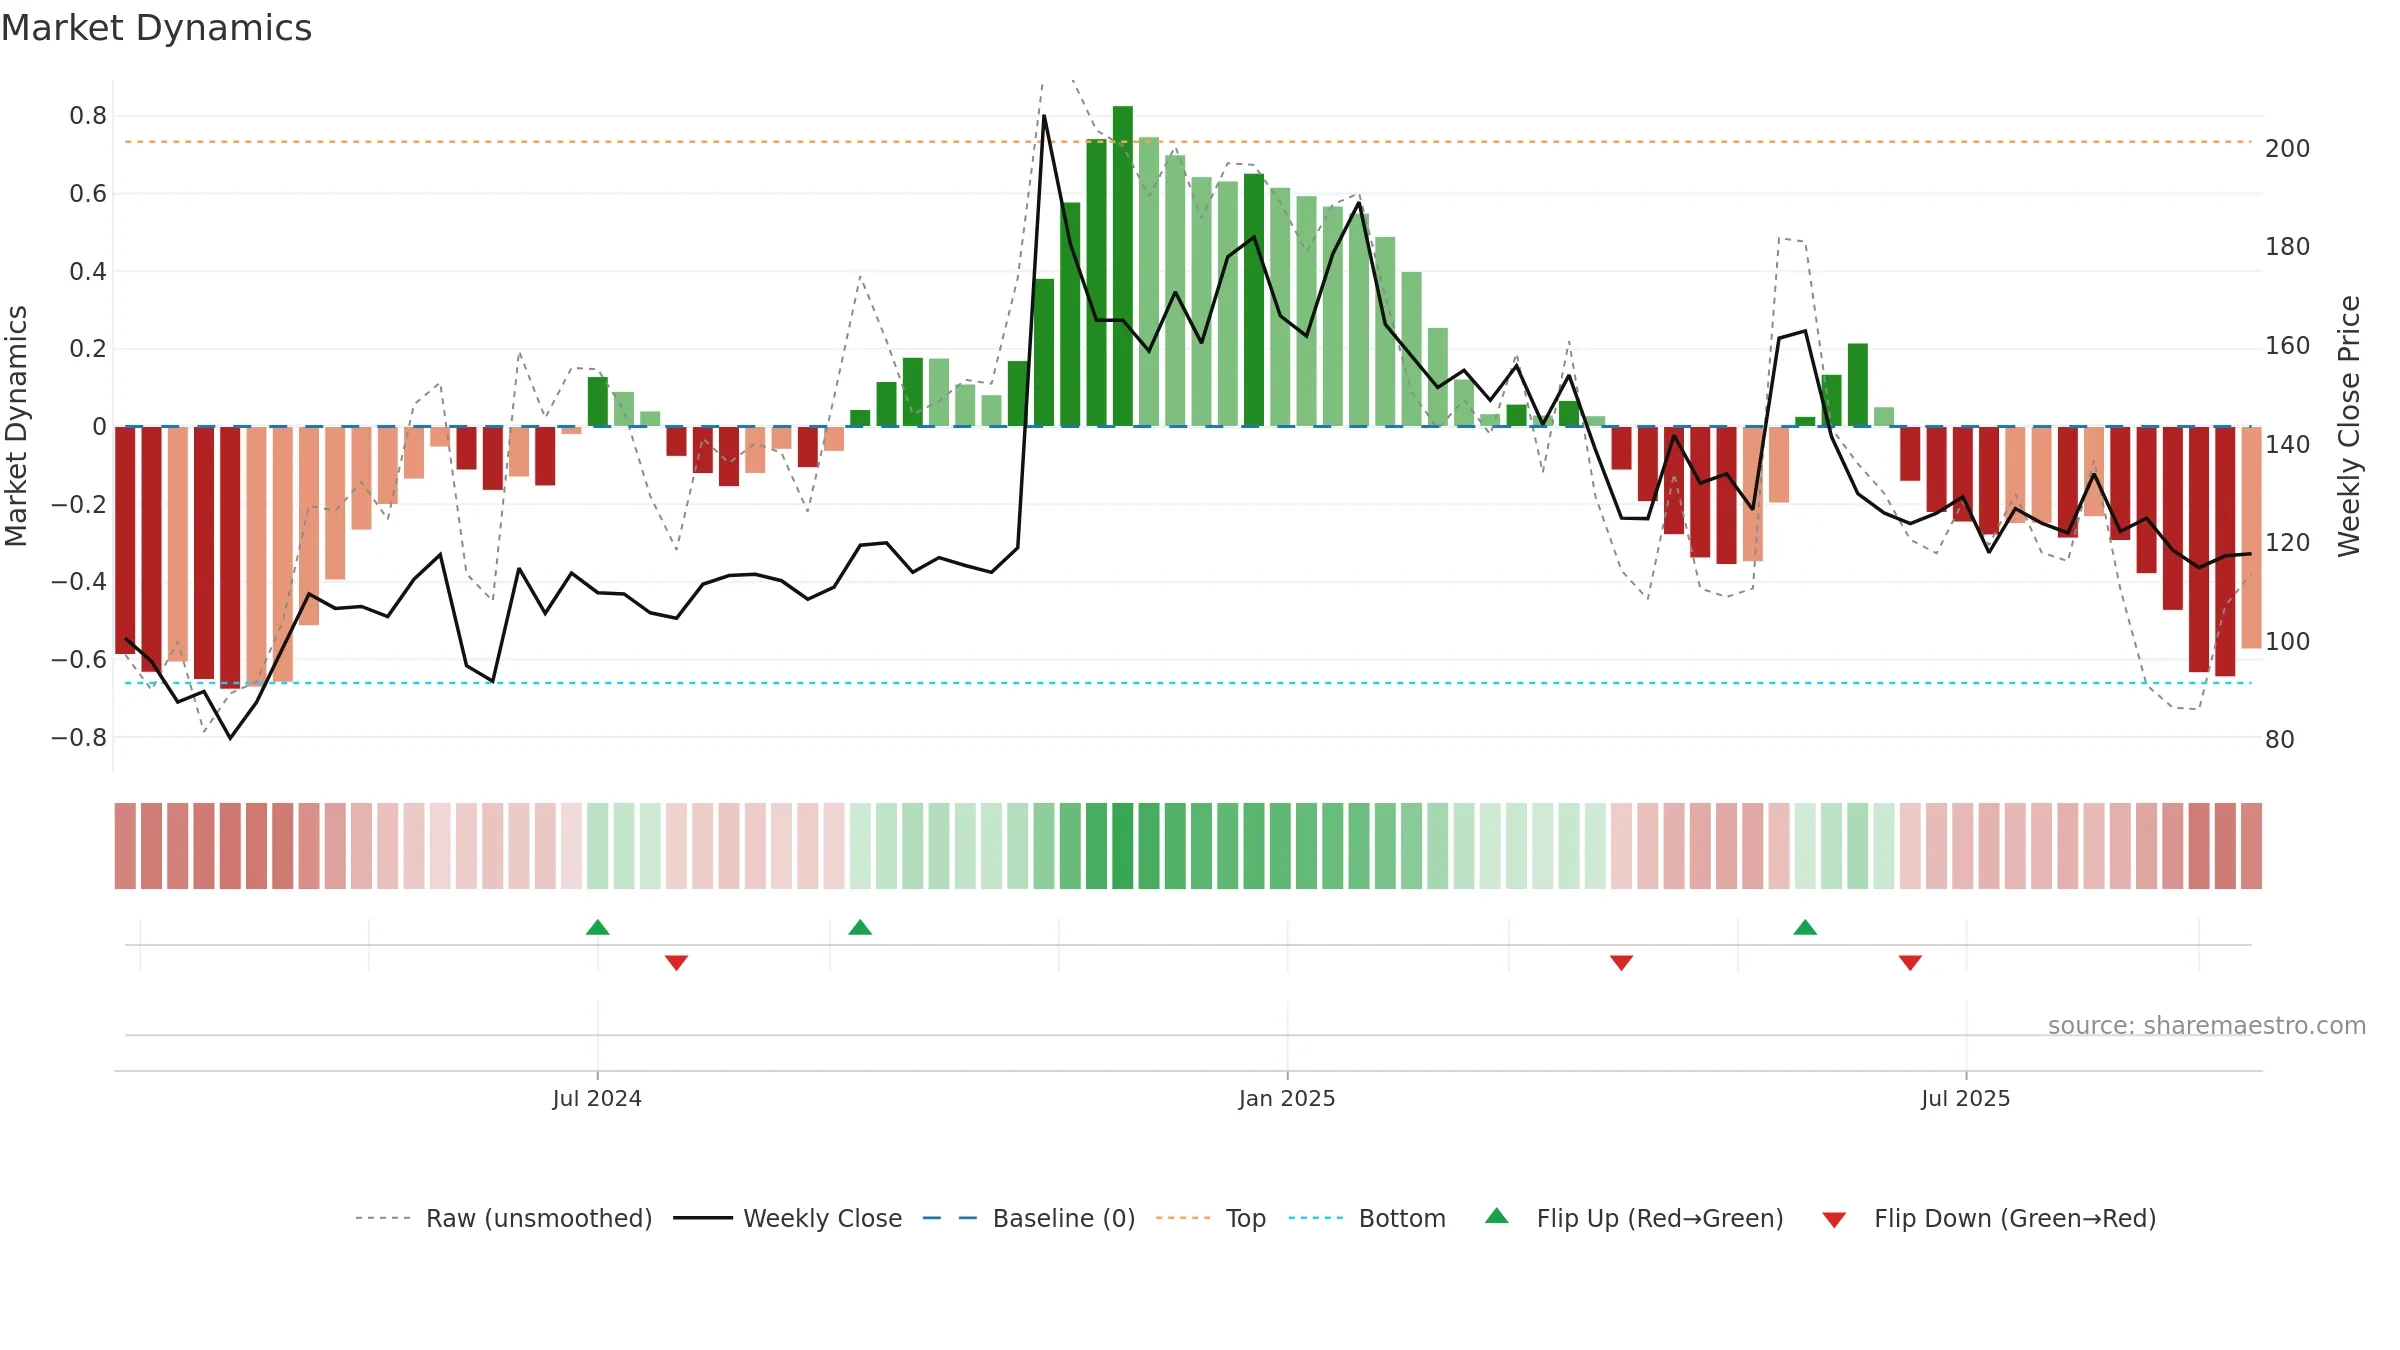Toggle the Flip Down (Green→Red) legend entry
This screenshot has width=2400, height=1350.
pos(1989,1218)
